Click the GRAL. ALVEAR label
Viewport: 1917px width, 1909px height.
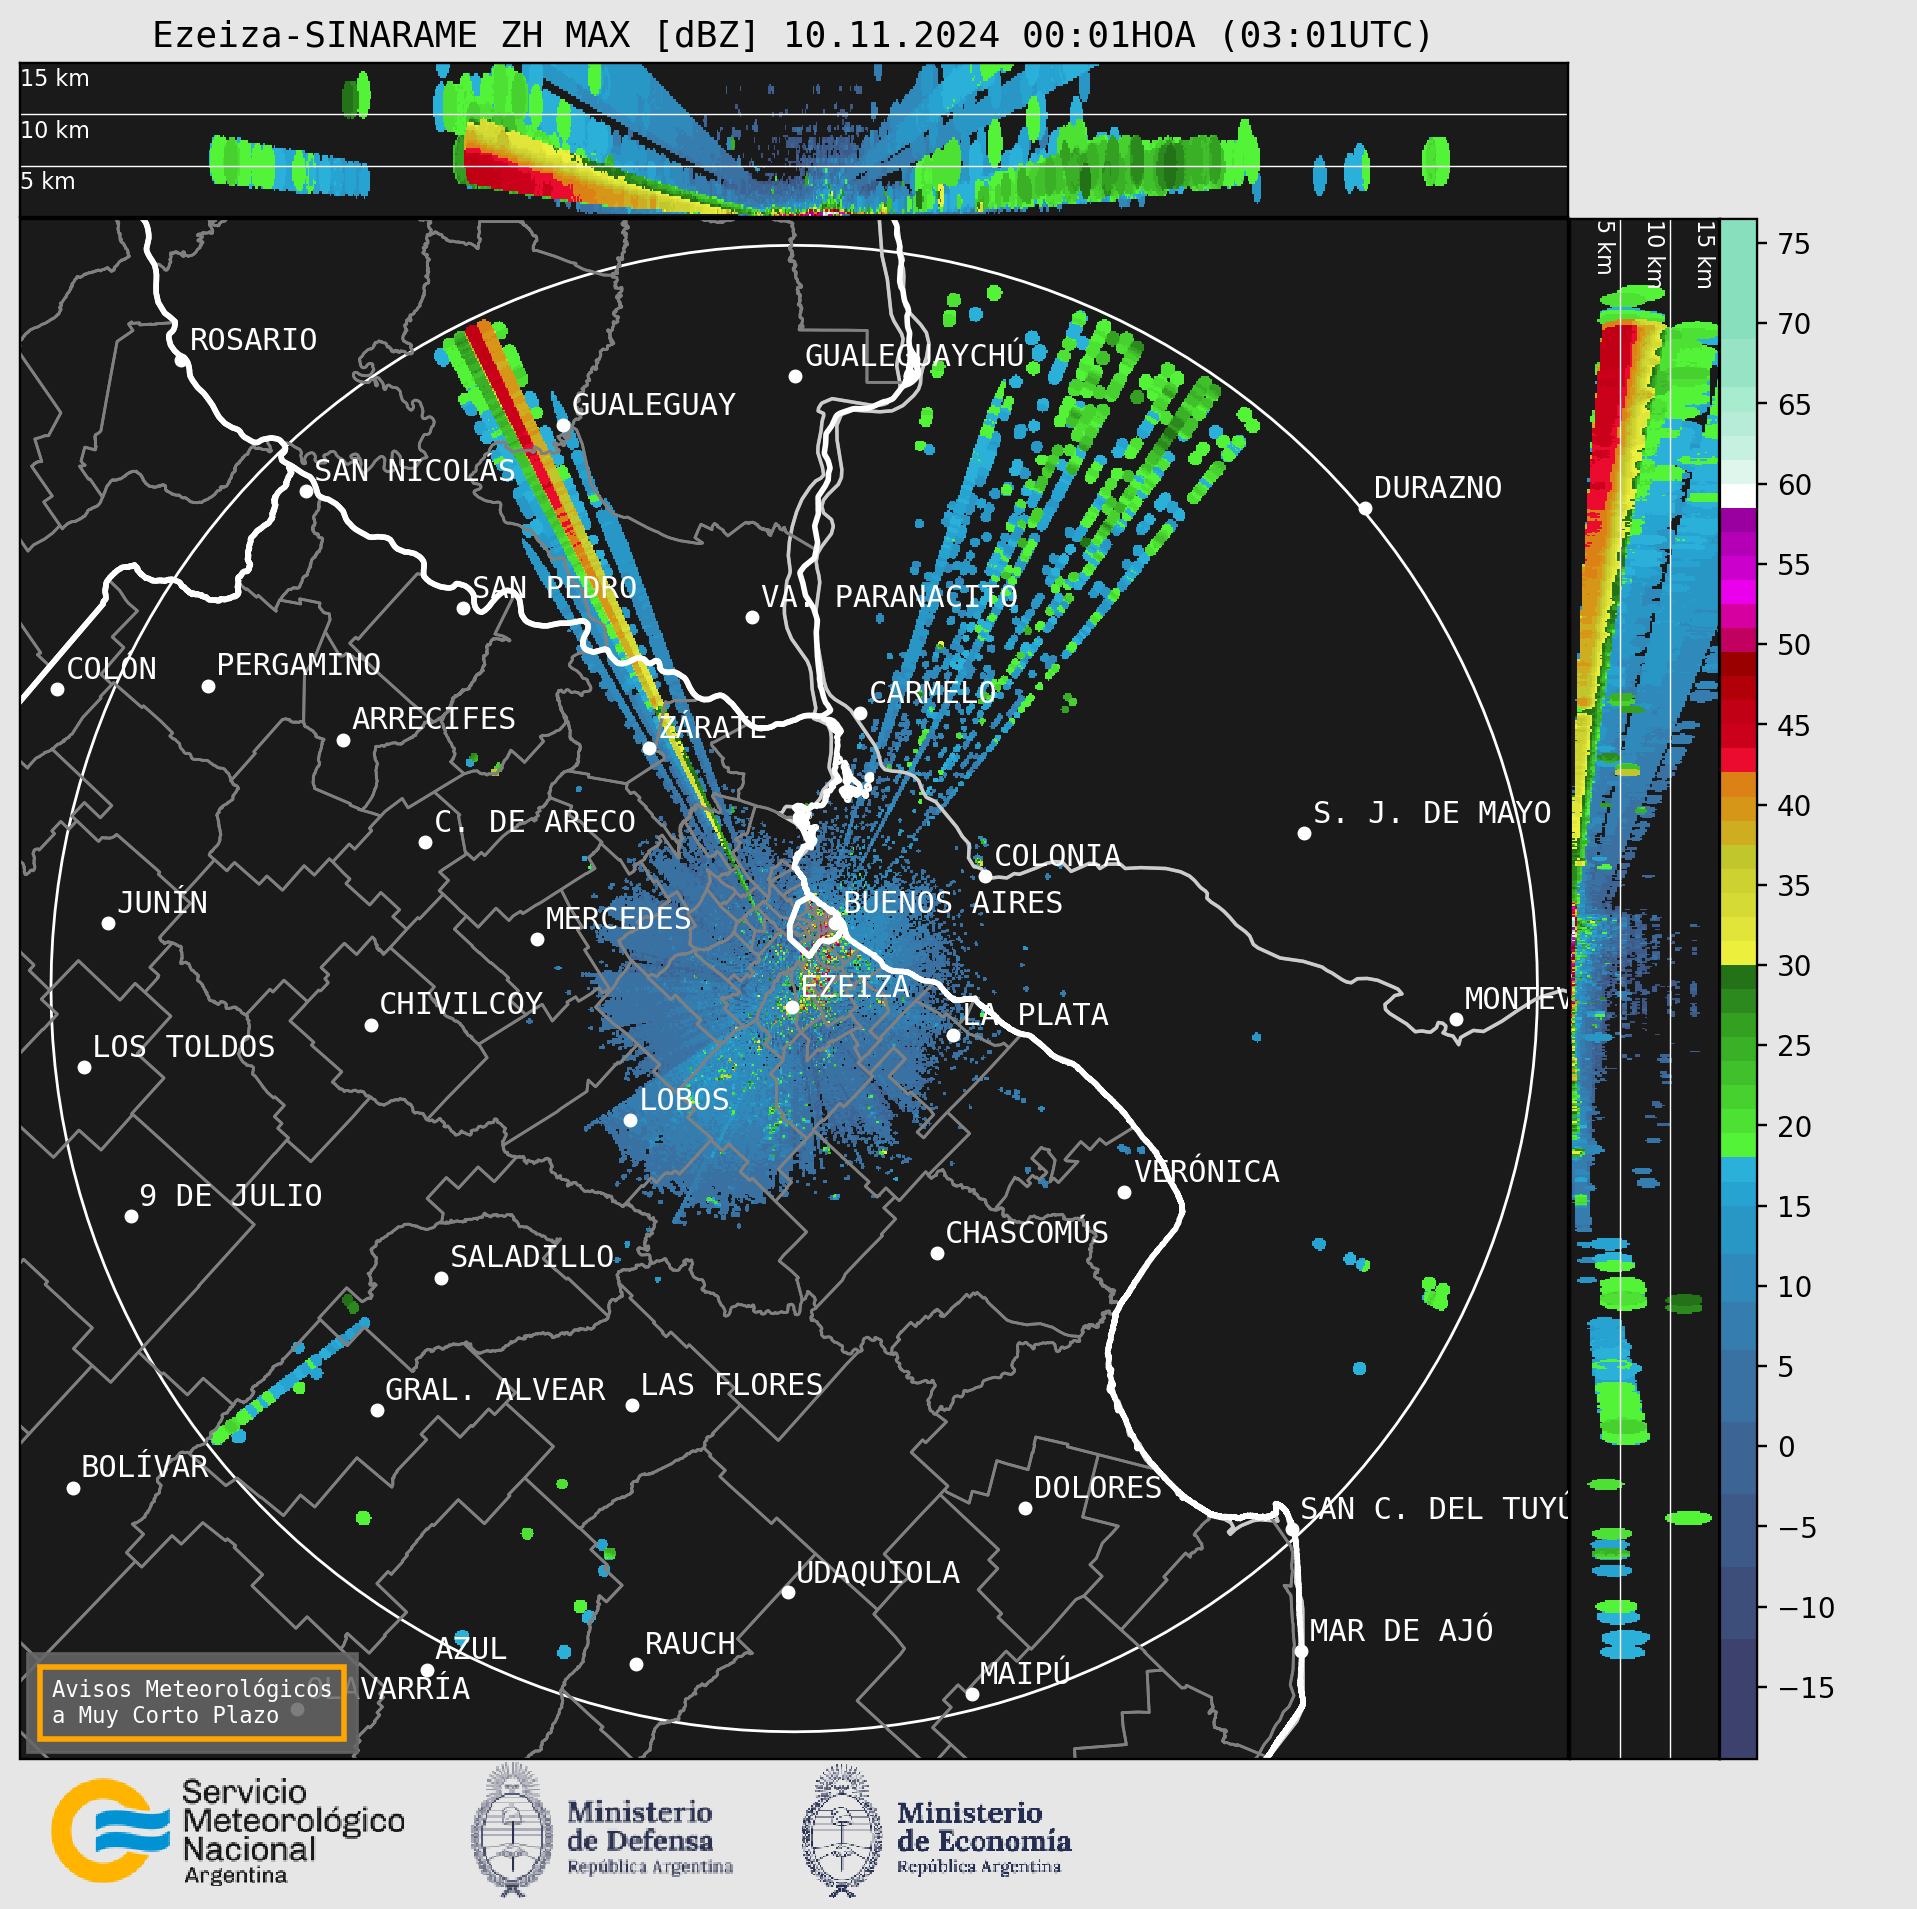tap(495, 1390)
